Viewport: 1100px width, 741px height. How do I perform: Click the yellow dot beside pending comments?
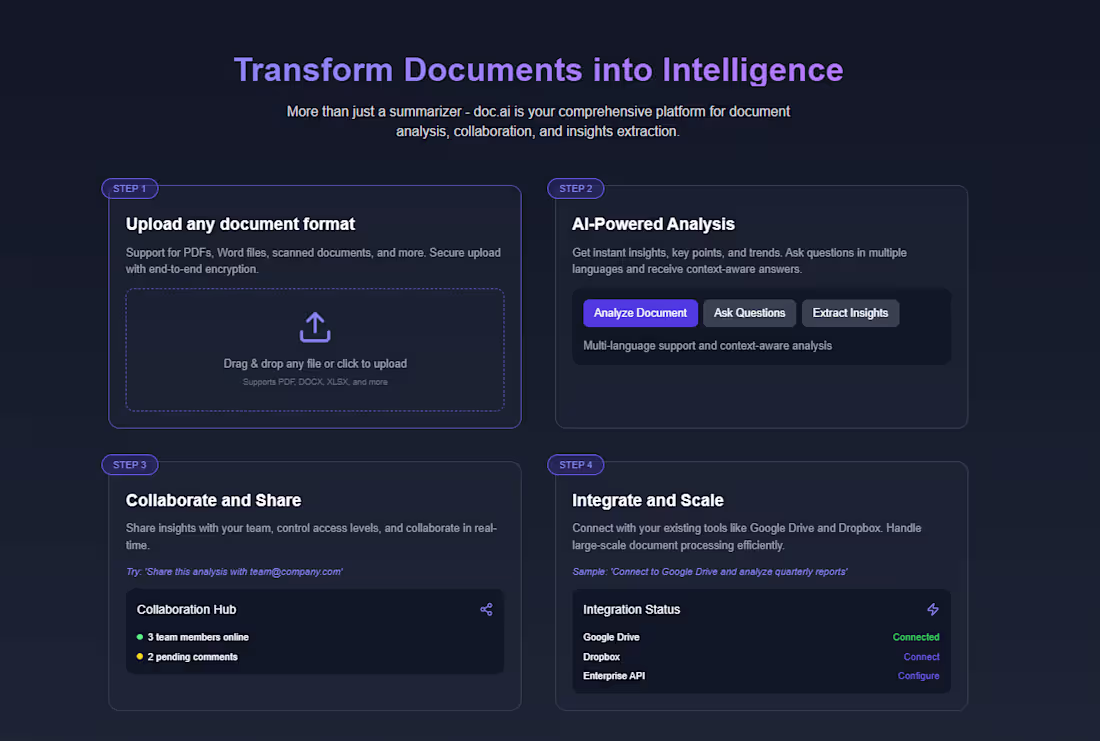pyautogui.click(x=139, y=657)
